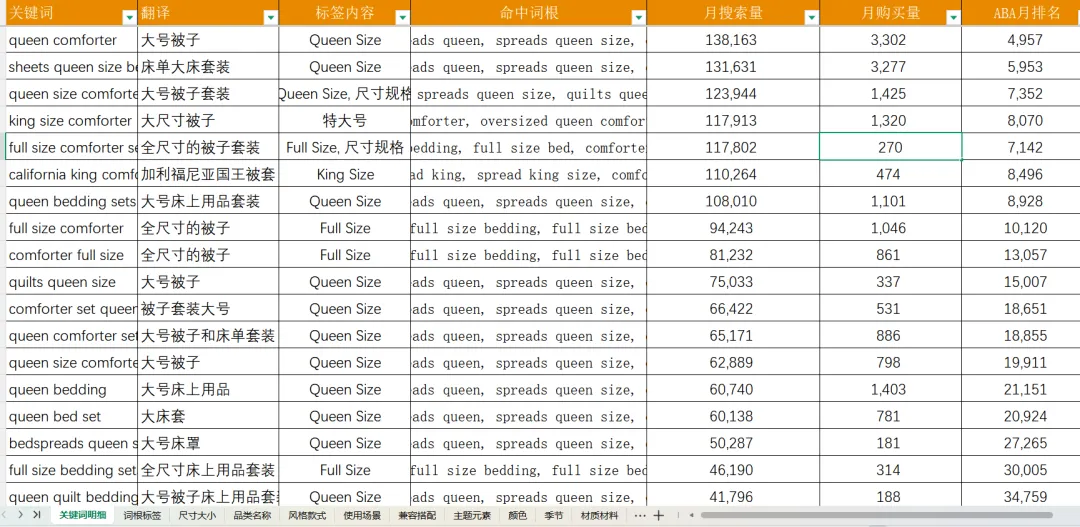Image resolution: width=1080 pixels, height=527 pixels.
Task: Select cell containing 138,163 search volume
Action: tap(733, 40)
